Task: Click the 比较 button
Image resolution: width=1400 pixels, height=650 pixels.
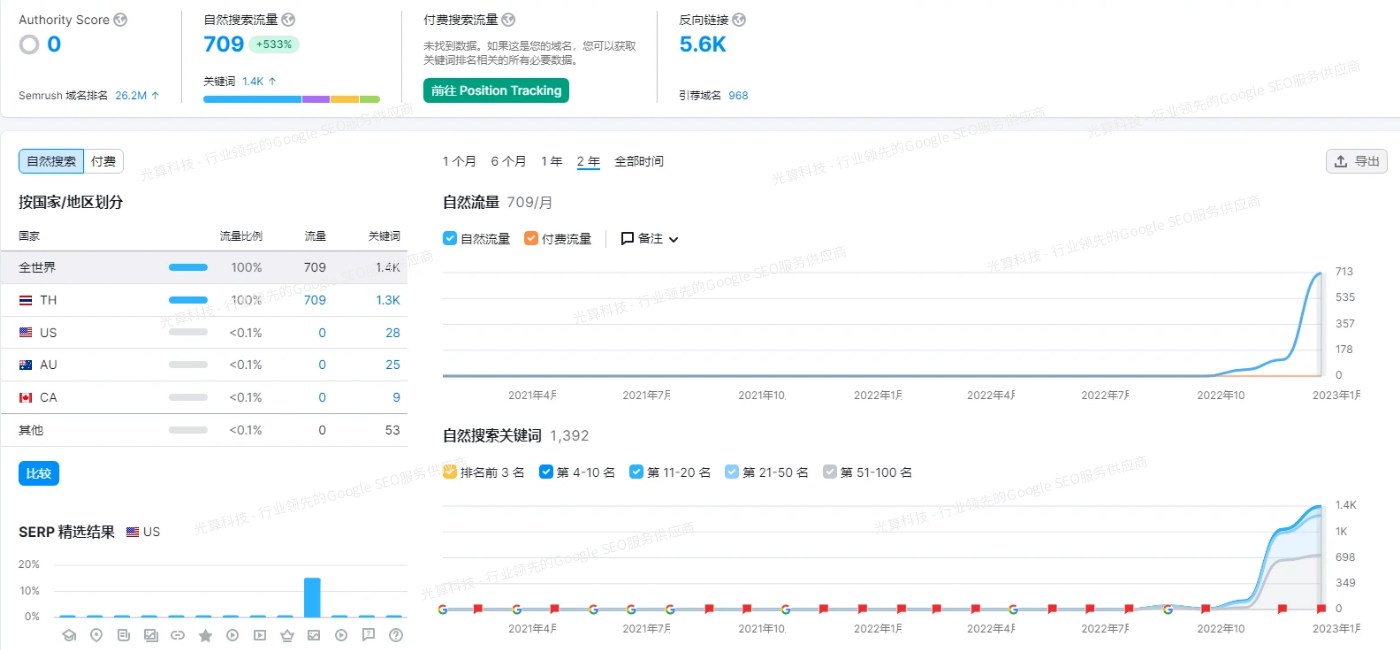Action: (x=38, y=473)
